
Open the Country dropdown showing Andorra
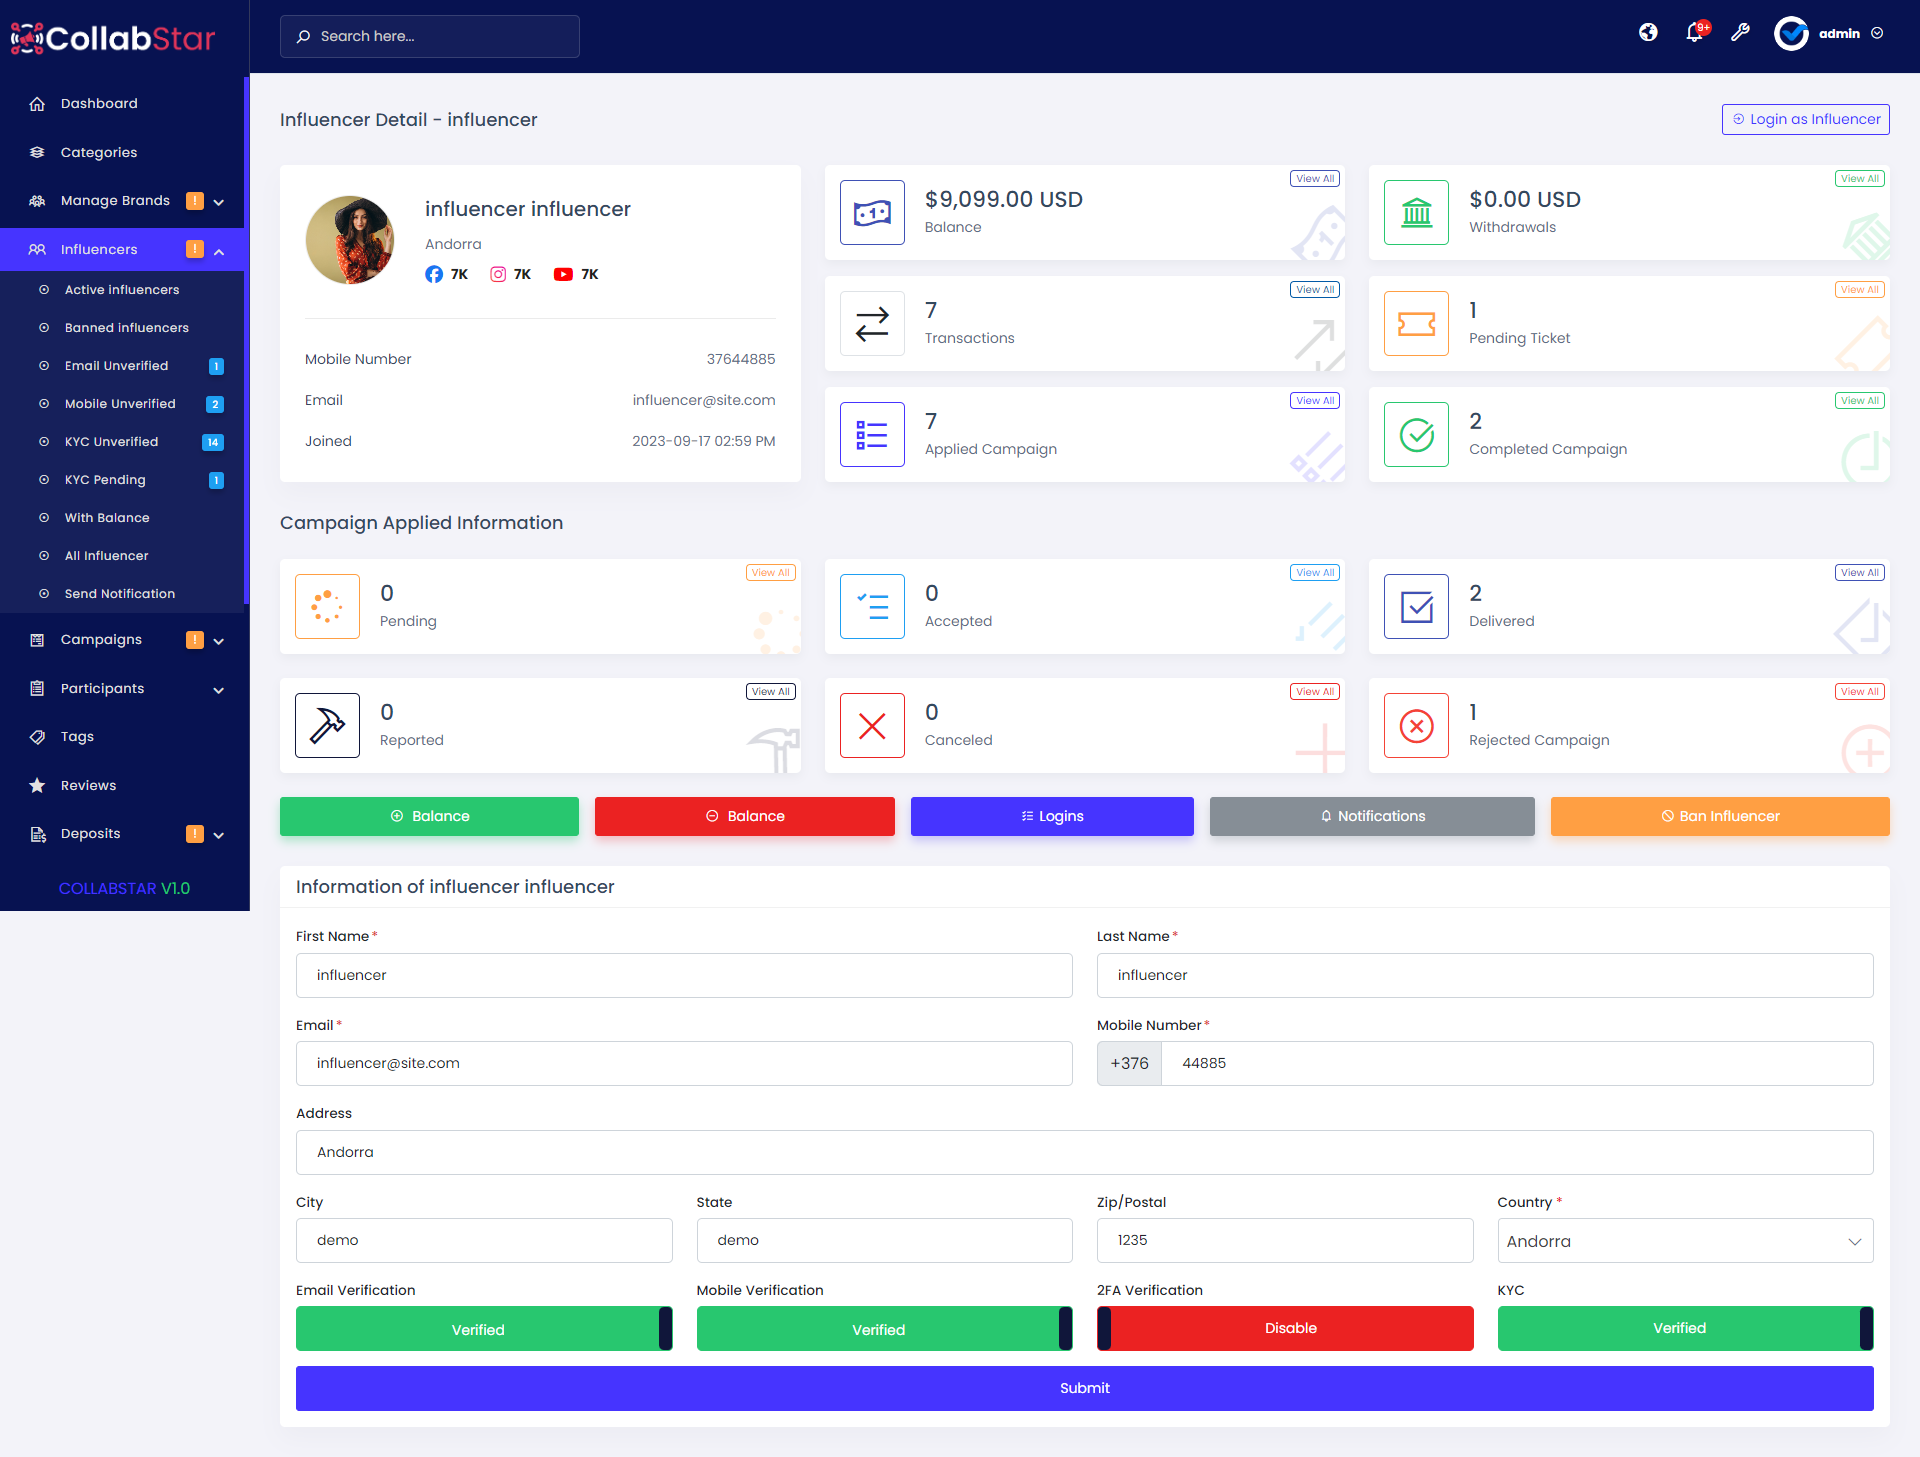[x=1684, y=1240]
